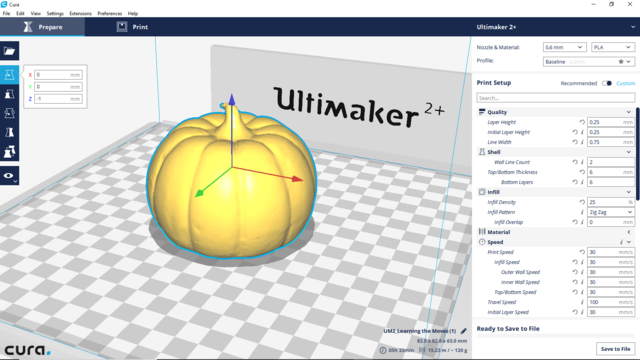Click the settings panel scrollbar
640x360 pixels.
[x=638, y=154]
